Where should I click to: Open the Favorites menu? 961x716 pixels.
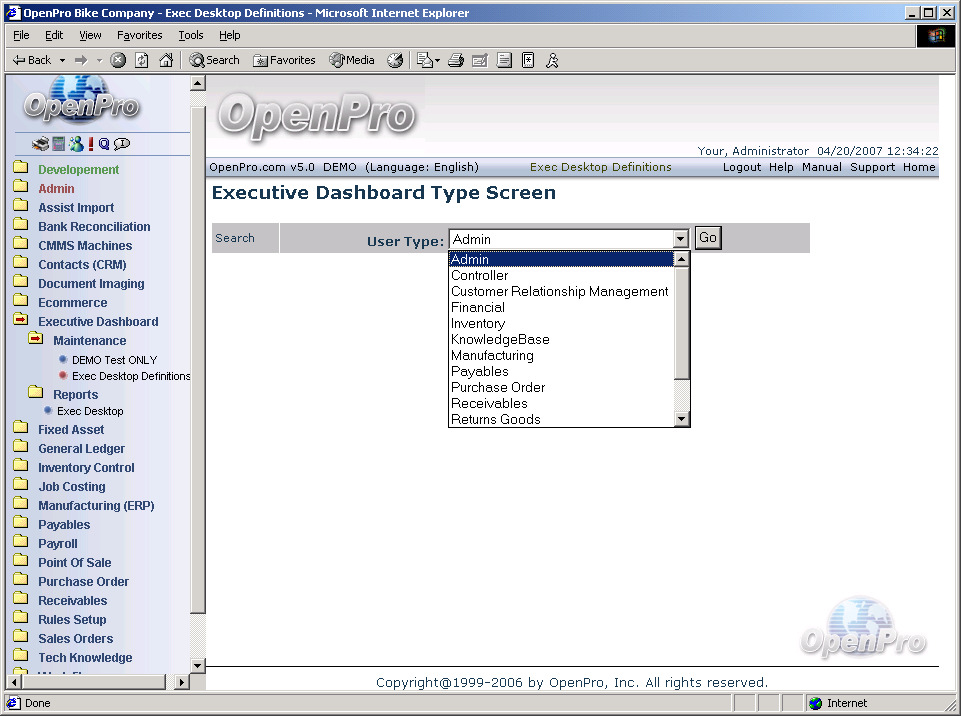[x=139, y=35]
